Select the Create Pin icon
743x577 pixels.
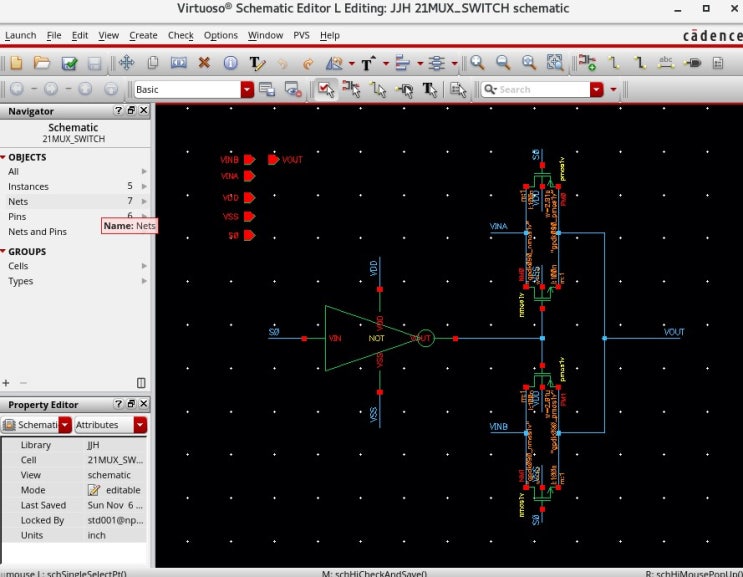(x=692, y=63)
